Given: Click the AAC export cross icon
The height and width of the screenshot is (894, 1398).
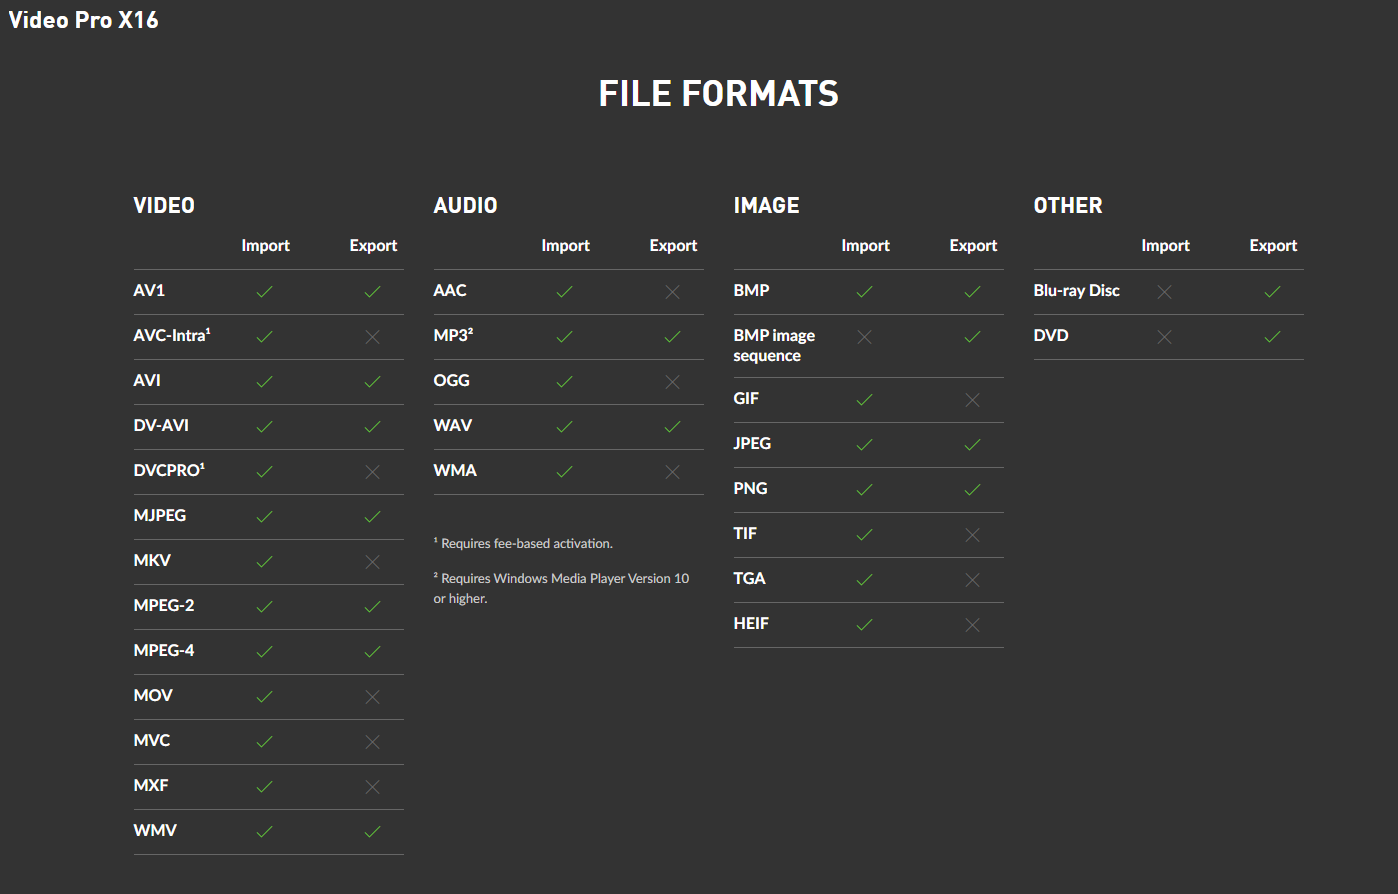Looking at the screenshot, I should pos(672,292).
